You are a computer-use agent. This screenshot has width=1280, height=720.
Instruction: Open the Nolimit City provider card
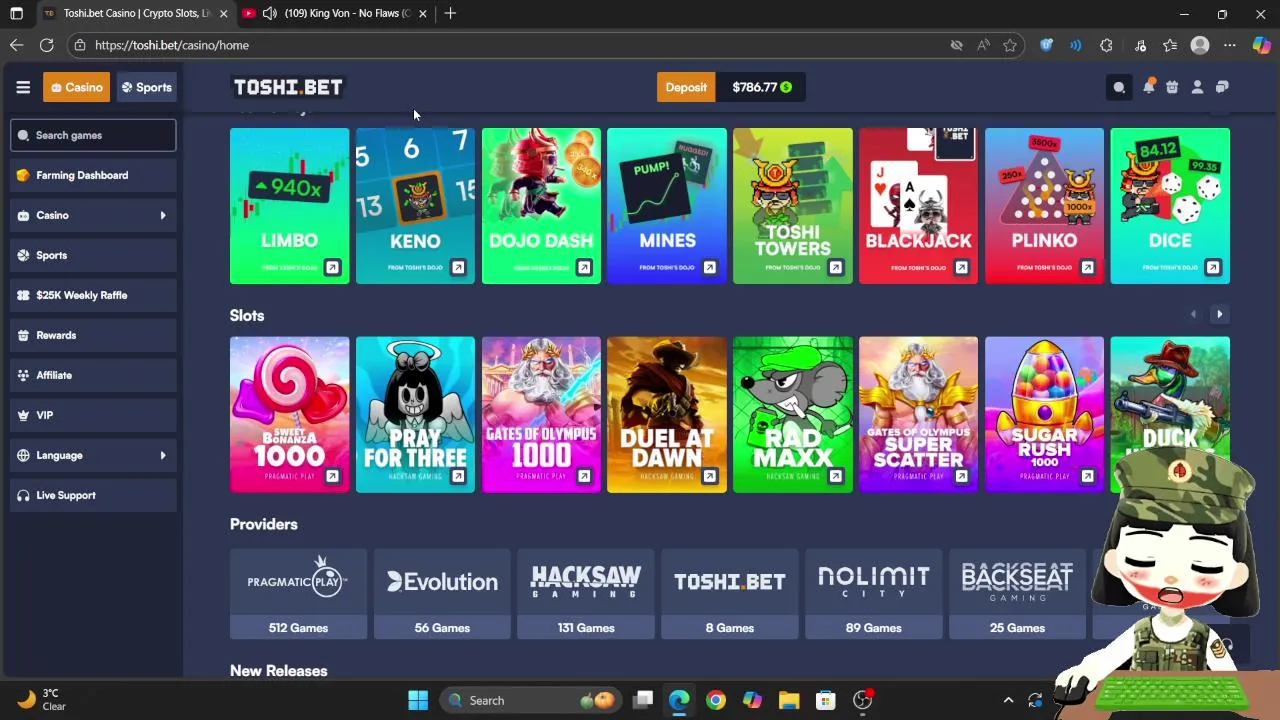coord(873,593)
